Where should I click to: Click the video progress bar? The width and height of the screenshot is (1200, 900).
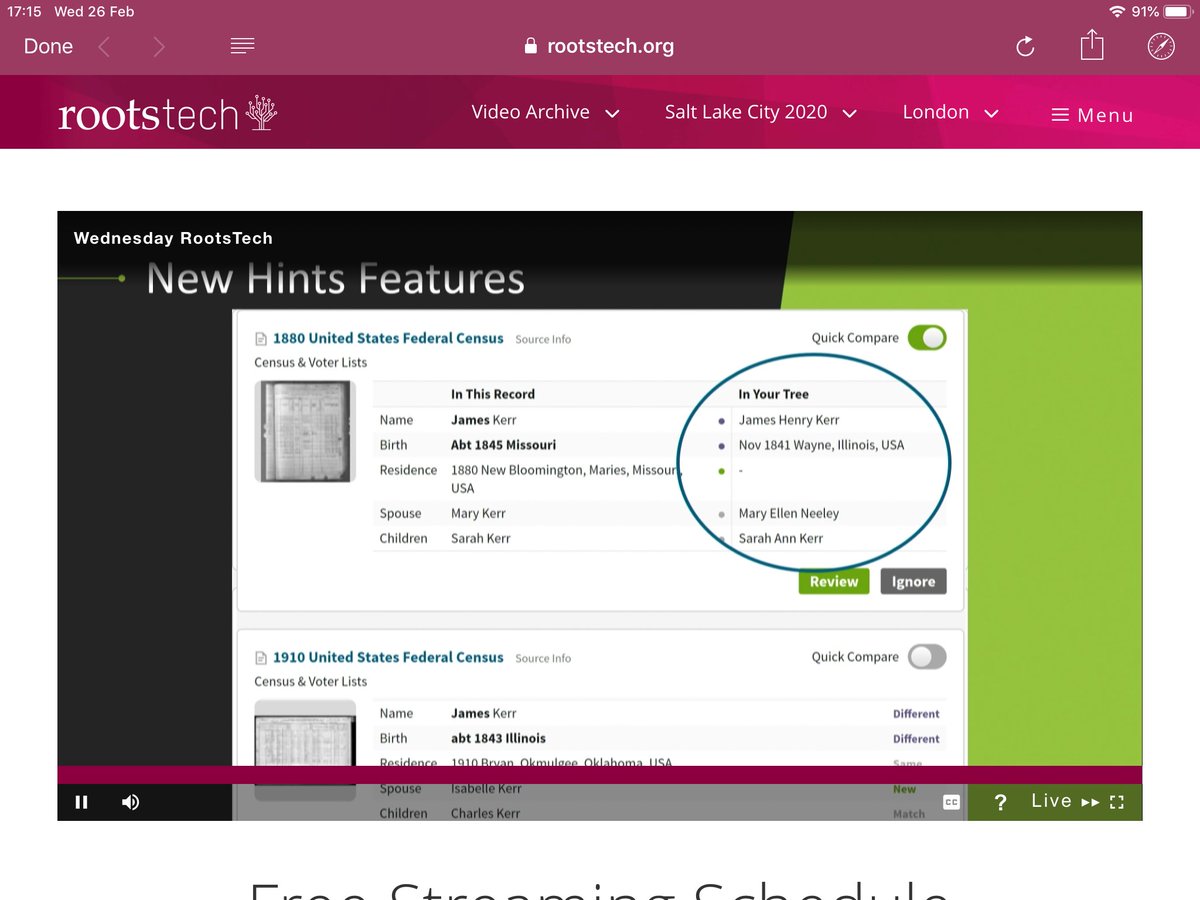[600, 775]
